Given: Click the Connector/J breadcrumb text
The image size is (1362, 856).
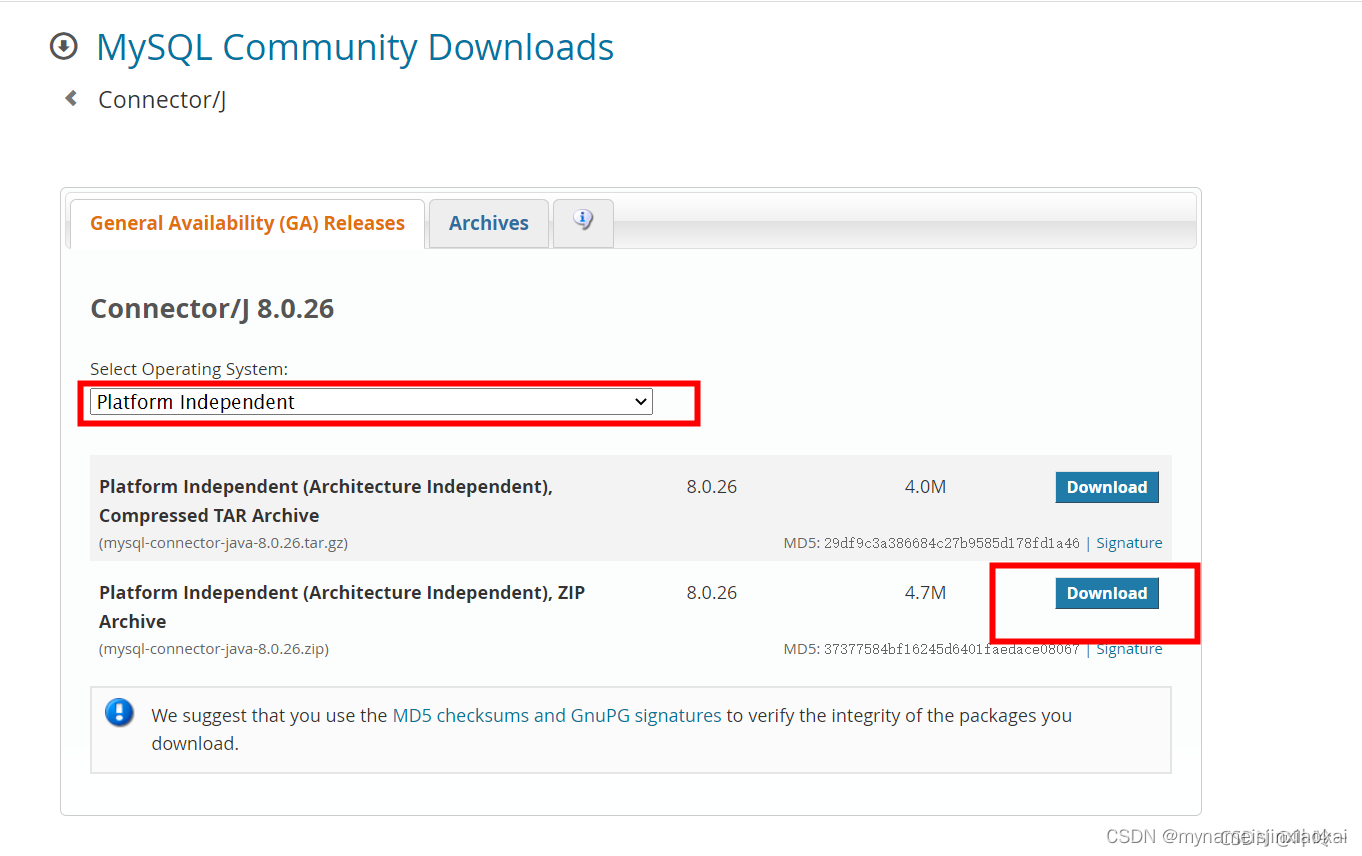Looking at the screenshot, I should point(162,99).
